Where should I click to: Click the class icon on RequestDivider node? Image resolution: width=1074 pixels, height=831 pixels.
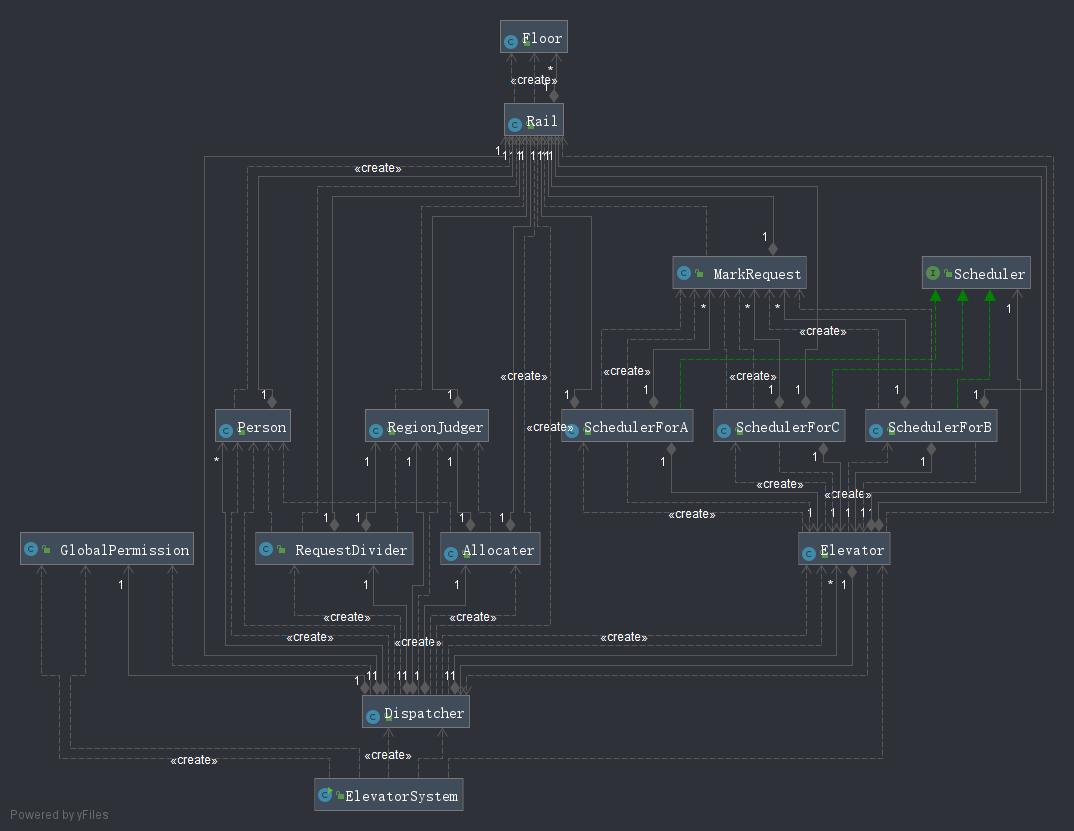(266, 549)
